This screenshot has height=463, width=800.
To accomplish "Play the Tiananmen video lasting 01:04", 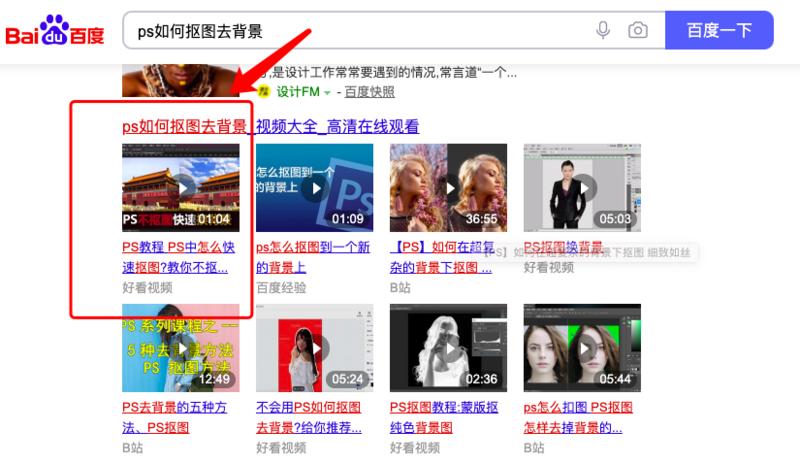I will [x=181, y=187].
